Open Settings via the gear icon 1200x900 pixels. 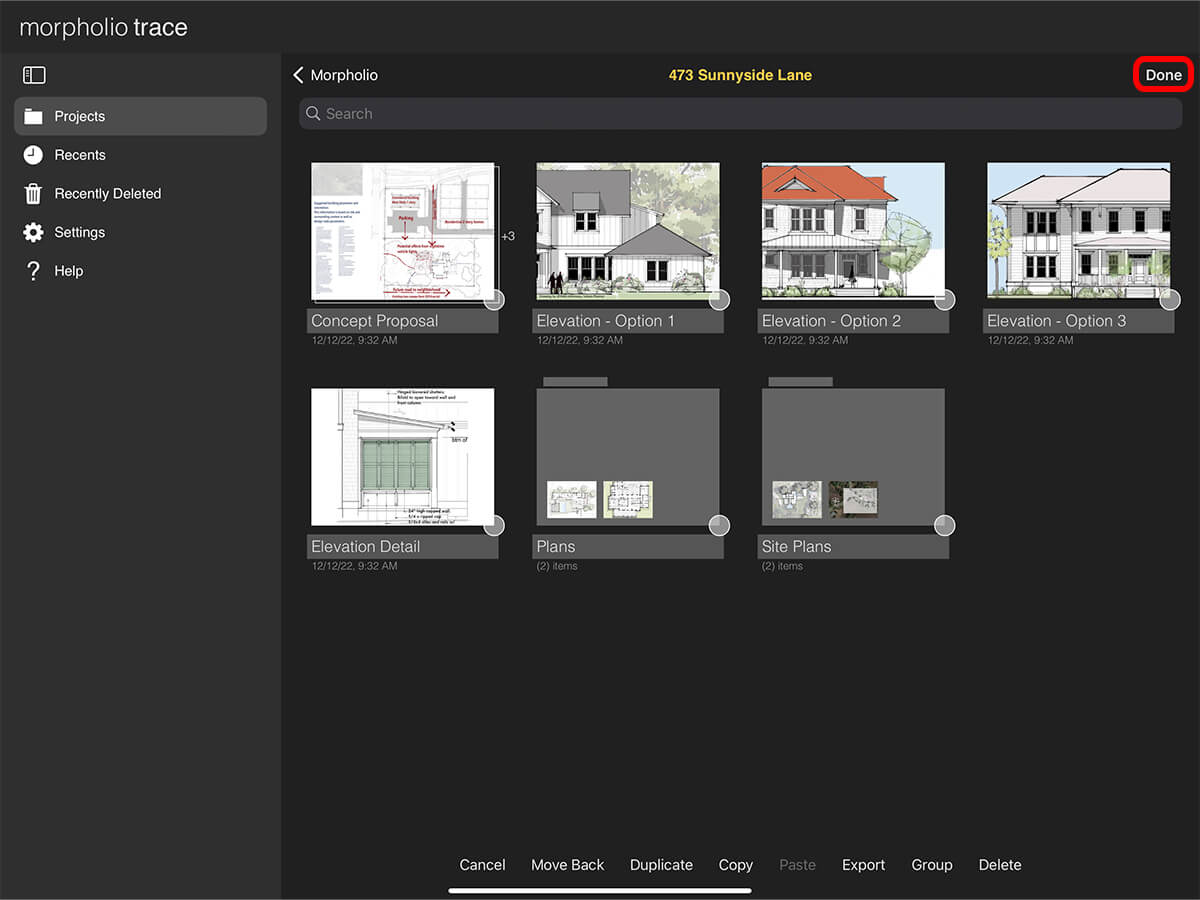point(34,232)
